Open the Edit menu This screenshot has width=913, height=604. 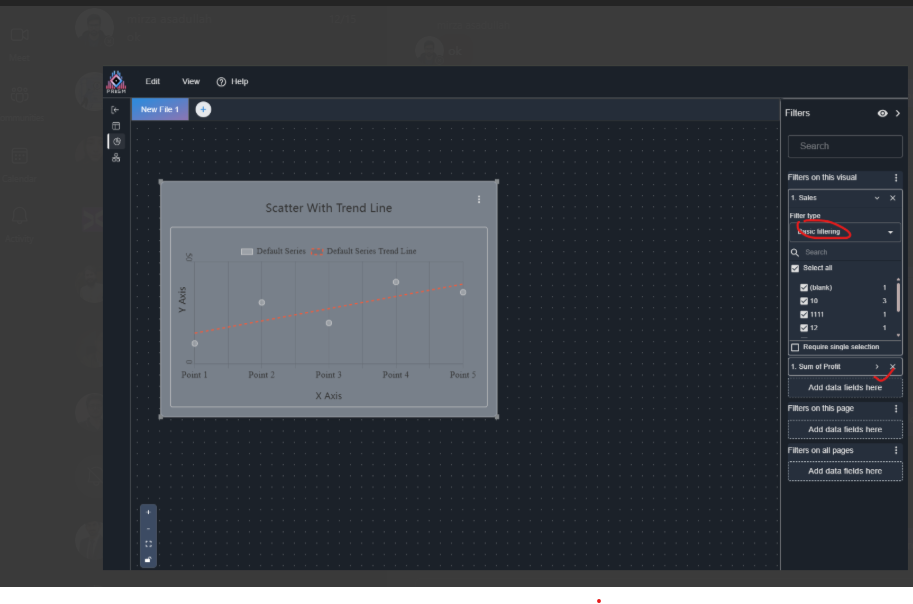pos(152,82)
